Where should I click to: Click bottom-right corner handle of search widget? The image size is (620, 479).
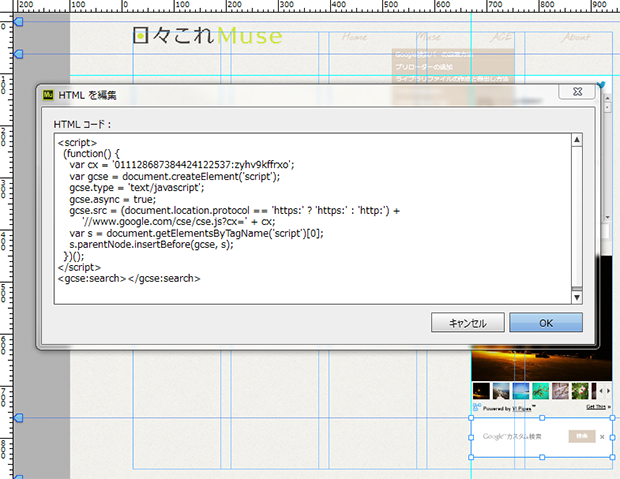point(612,457)
